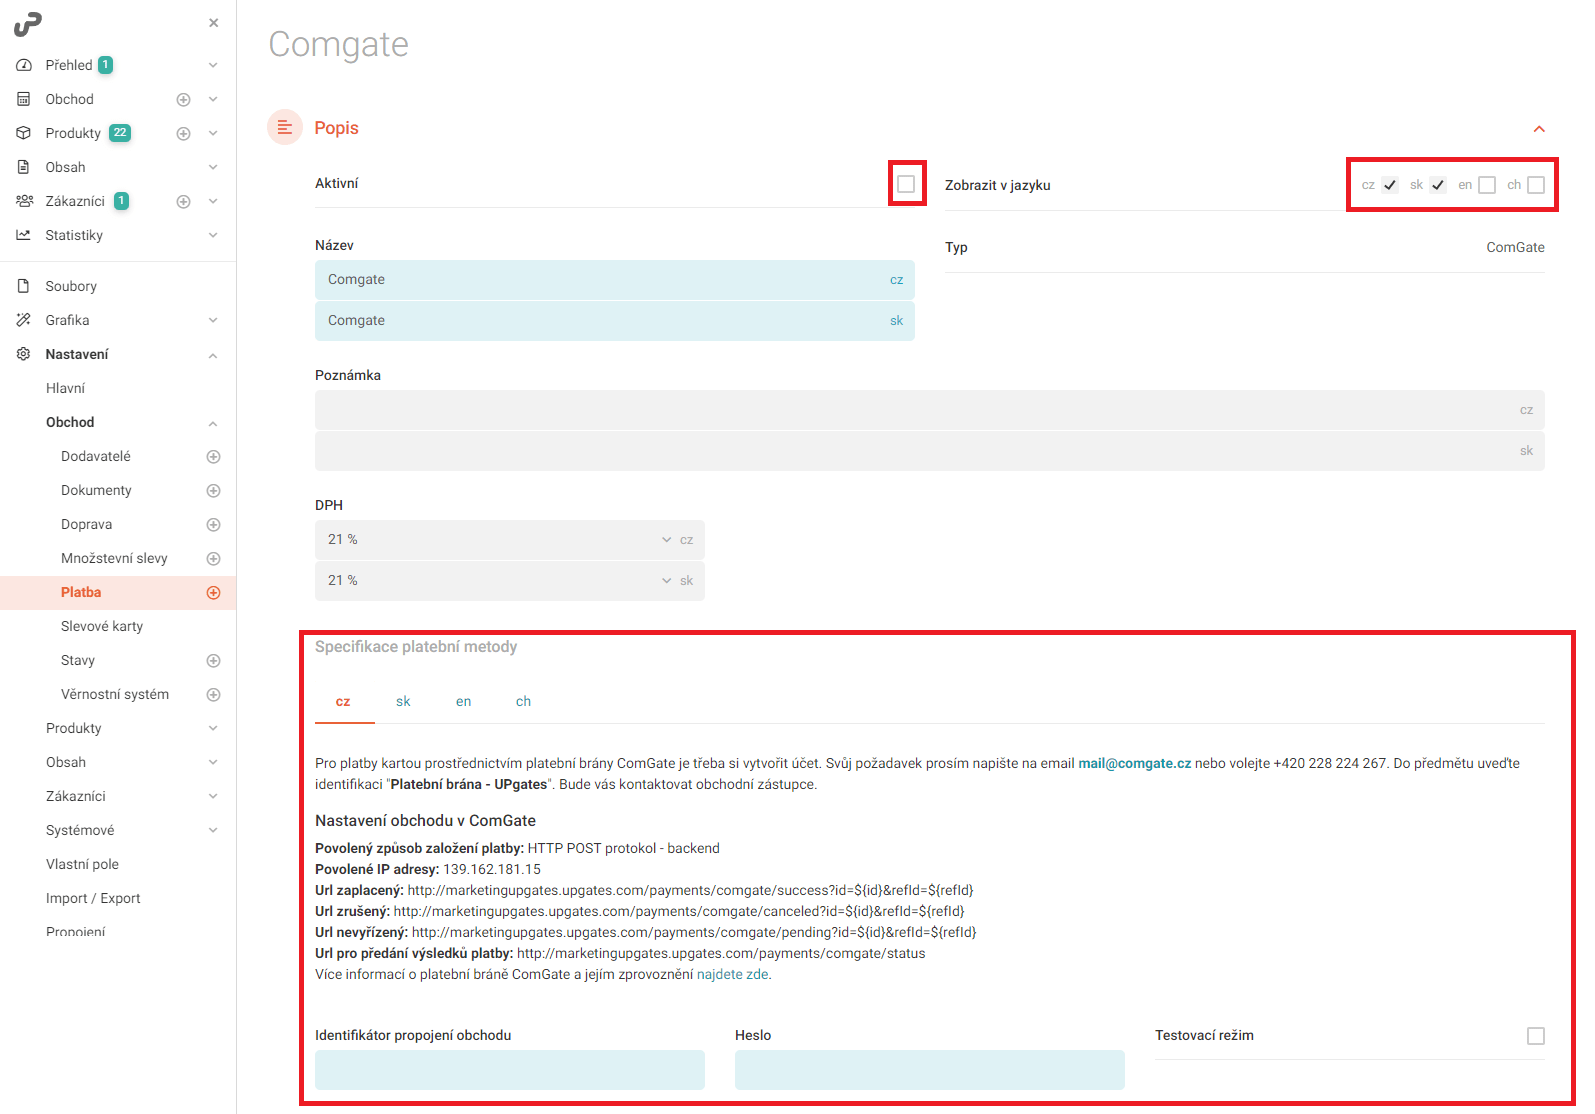Image resolution: width=1595 pixels, height=1114 pixels.
Task: Open the Import / Export item
Action: pos(93,898)
